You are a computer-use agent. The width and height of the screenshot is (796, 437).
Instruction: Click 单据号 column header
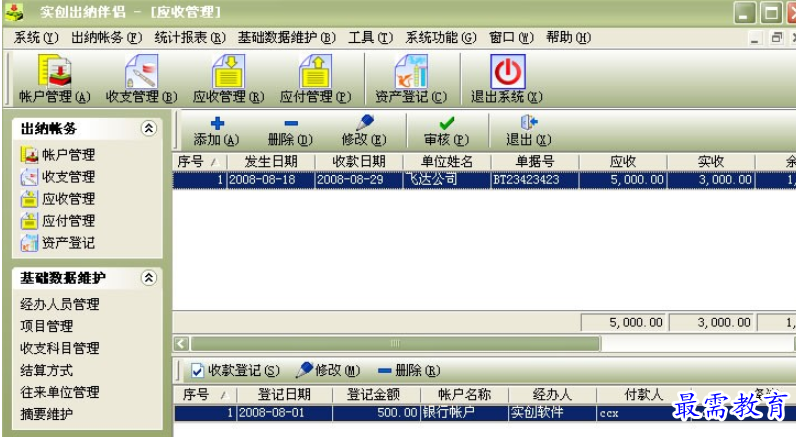point(535,162)
